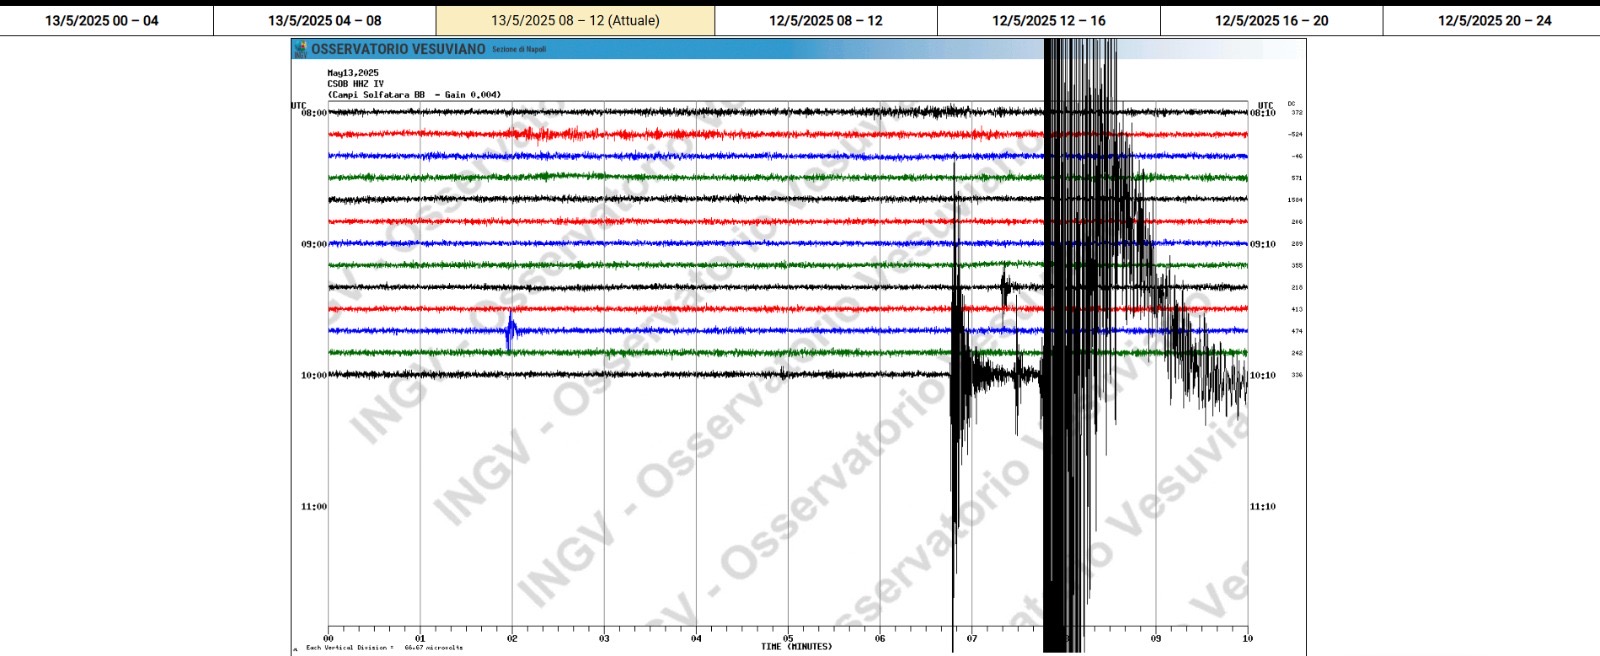
Task: Click the DC value 1584 on the right
Action: tap(1295, 200)
